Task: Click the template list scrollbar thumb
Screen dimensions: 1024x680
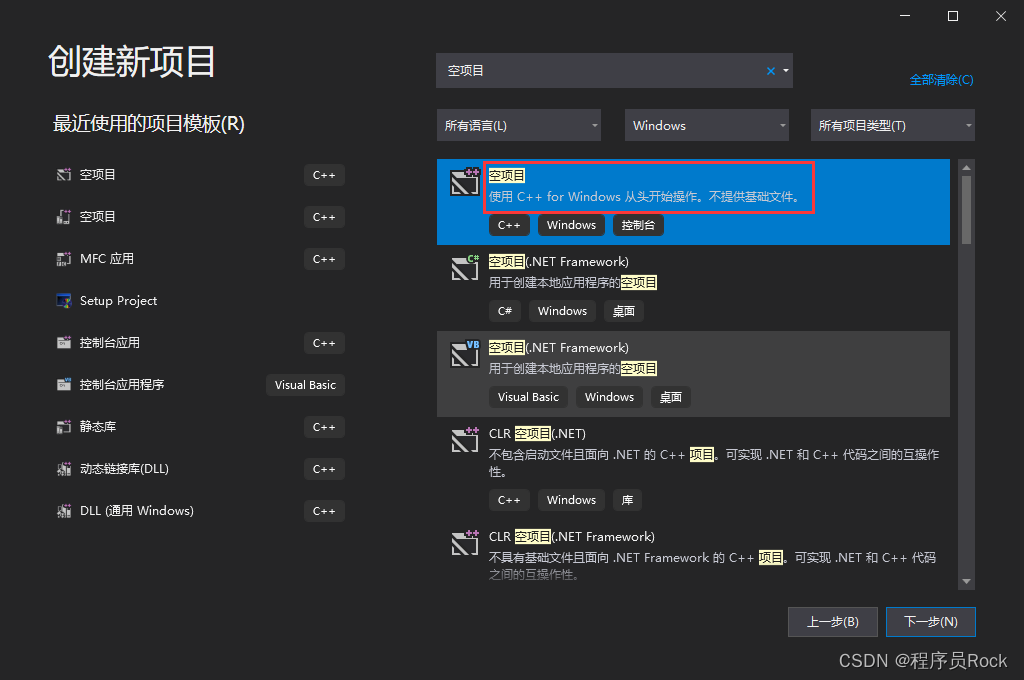Action: pos(967,210)
